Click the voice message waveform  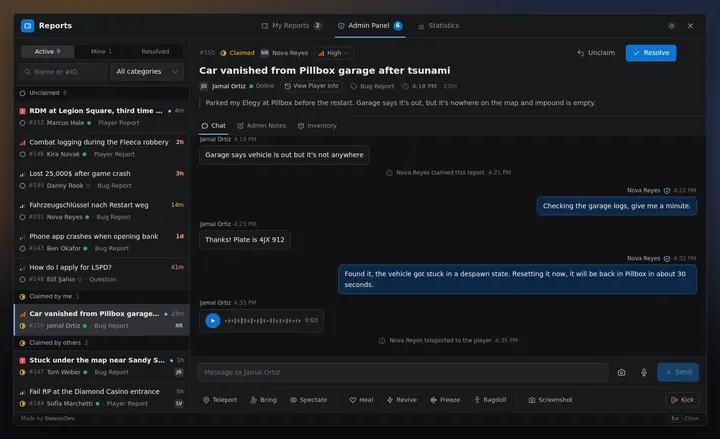[x=263, y=321]
